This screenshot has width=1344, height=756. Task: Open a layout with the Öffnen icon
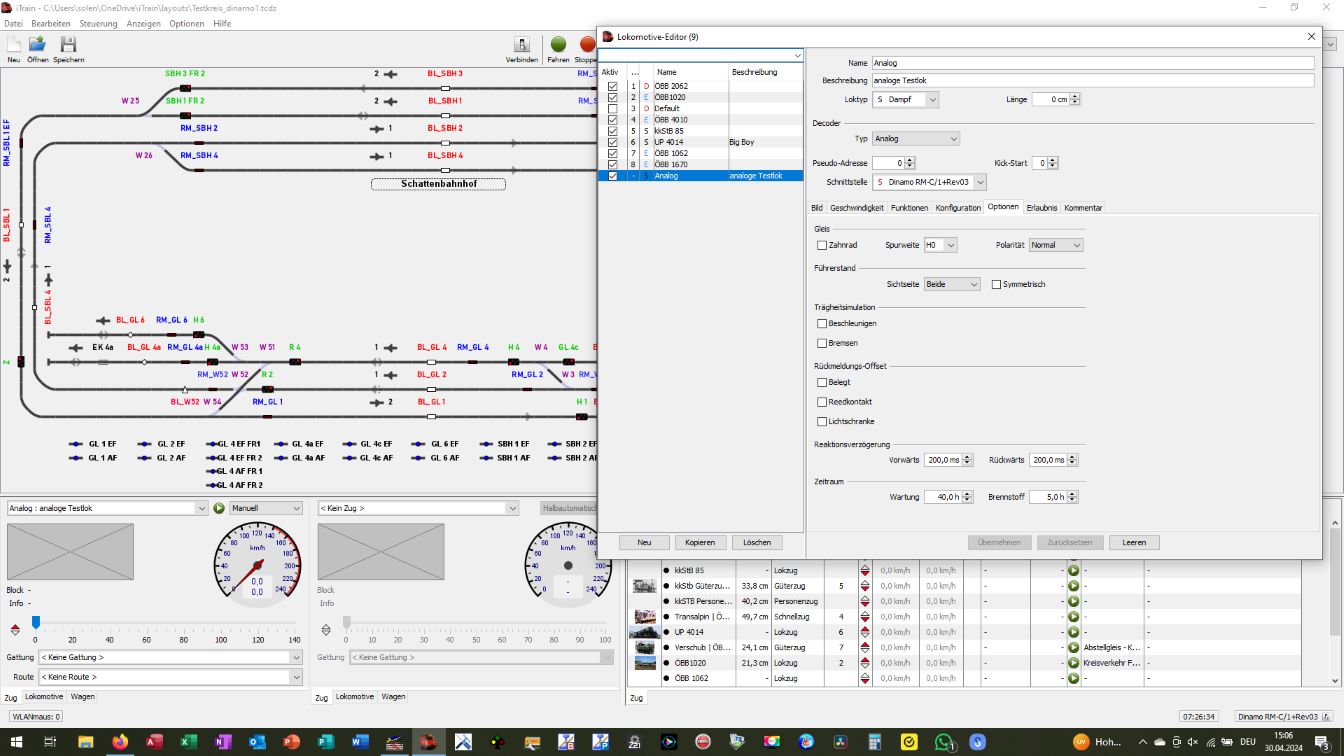tap(37, 45)
